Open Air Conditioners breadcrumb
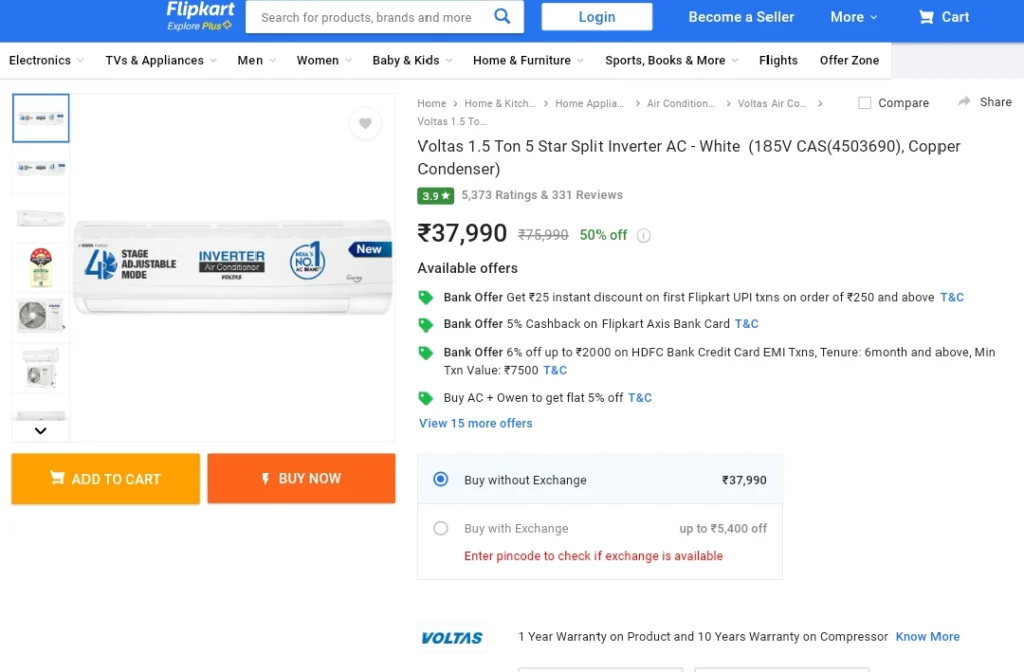 click(x=680, y=103)
